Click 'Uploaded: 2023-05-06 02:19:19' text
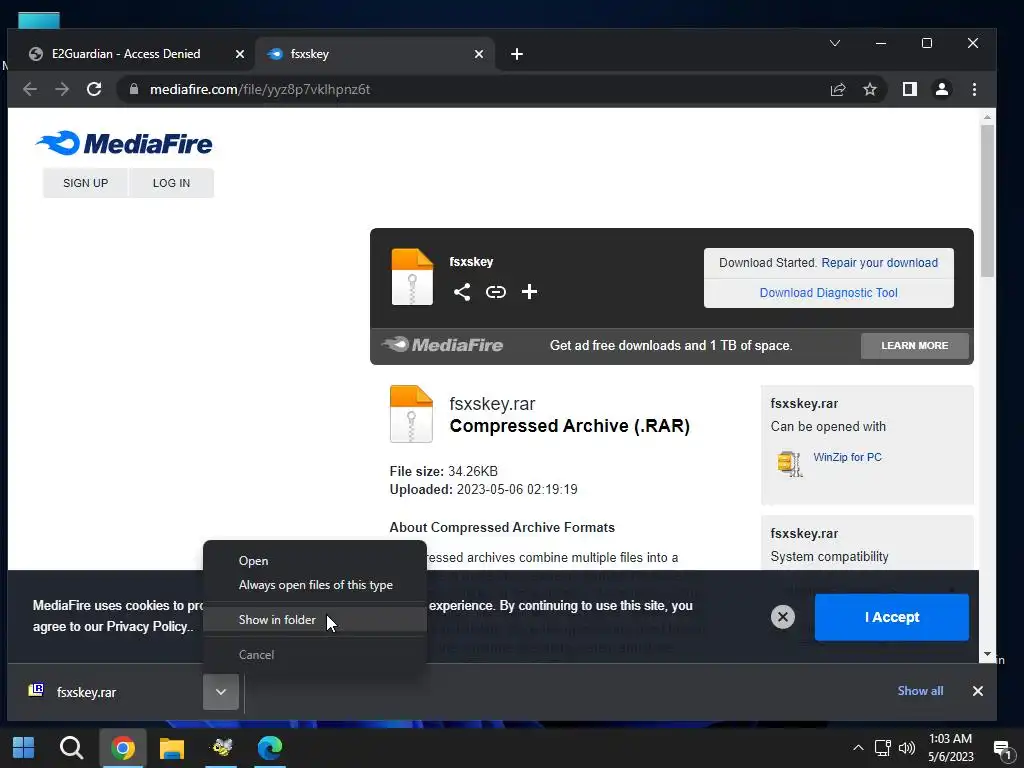The height and width of the screenshot is (768, 1024). (x=483, y=490)
